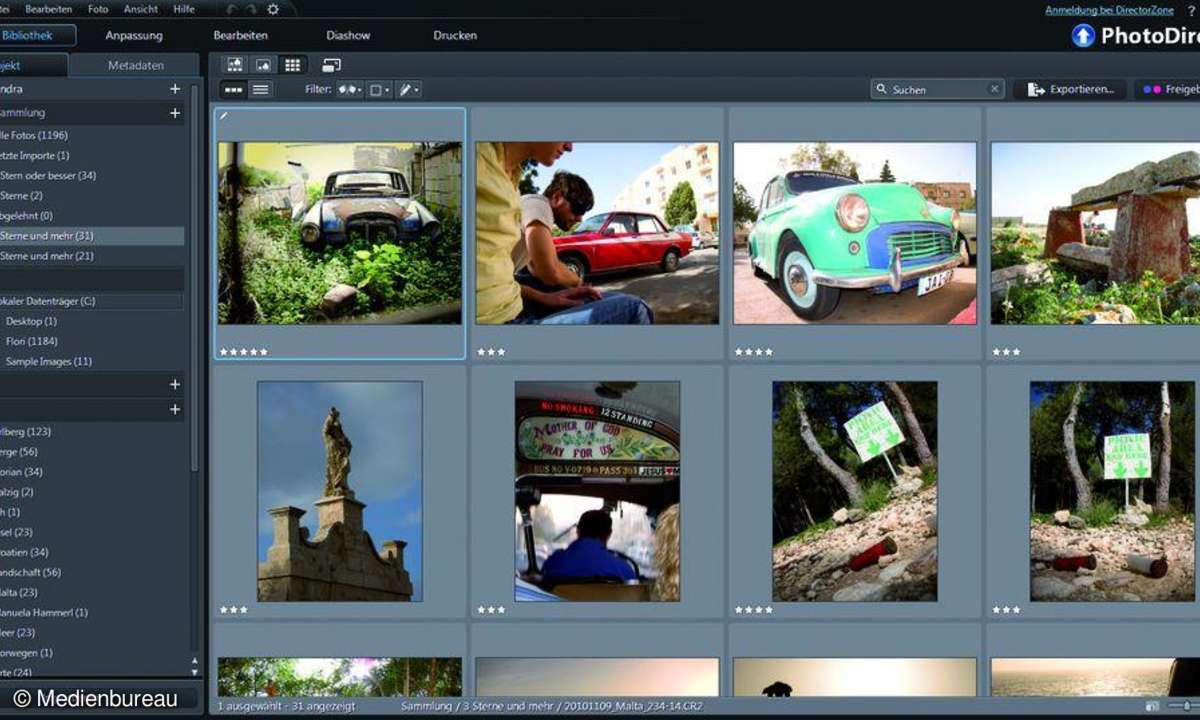The image size is (1200, 720).
Task: Select the Alle Fotos (1196) collection
Action: [x=92, y=135]
